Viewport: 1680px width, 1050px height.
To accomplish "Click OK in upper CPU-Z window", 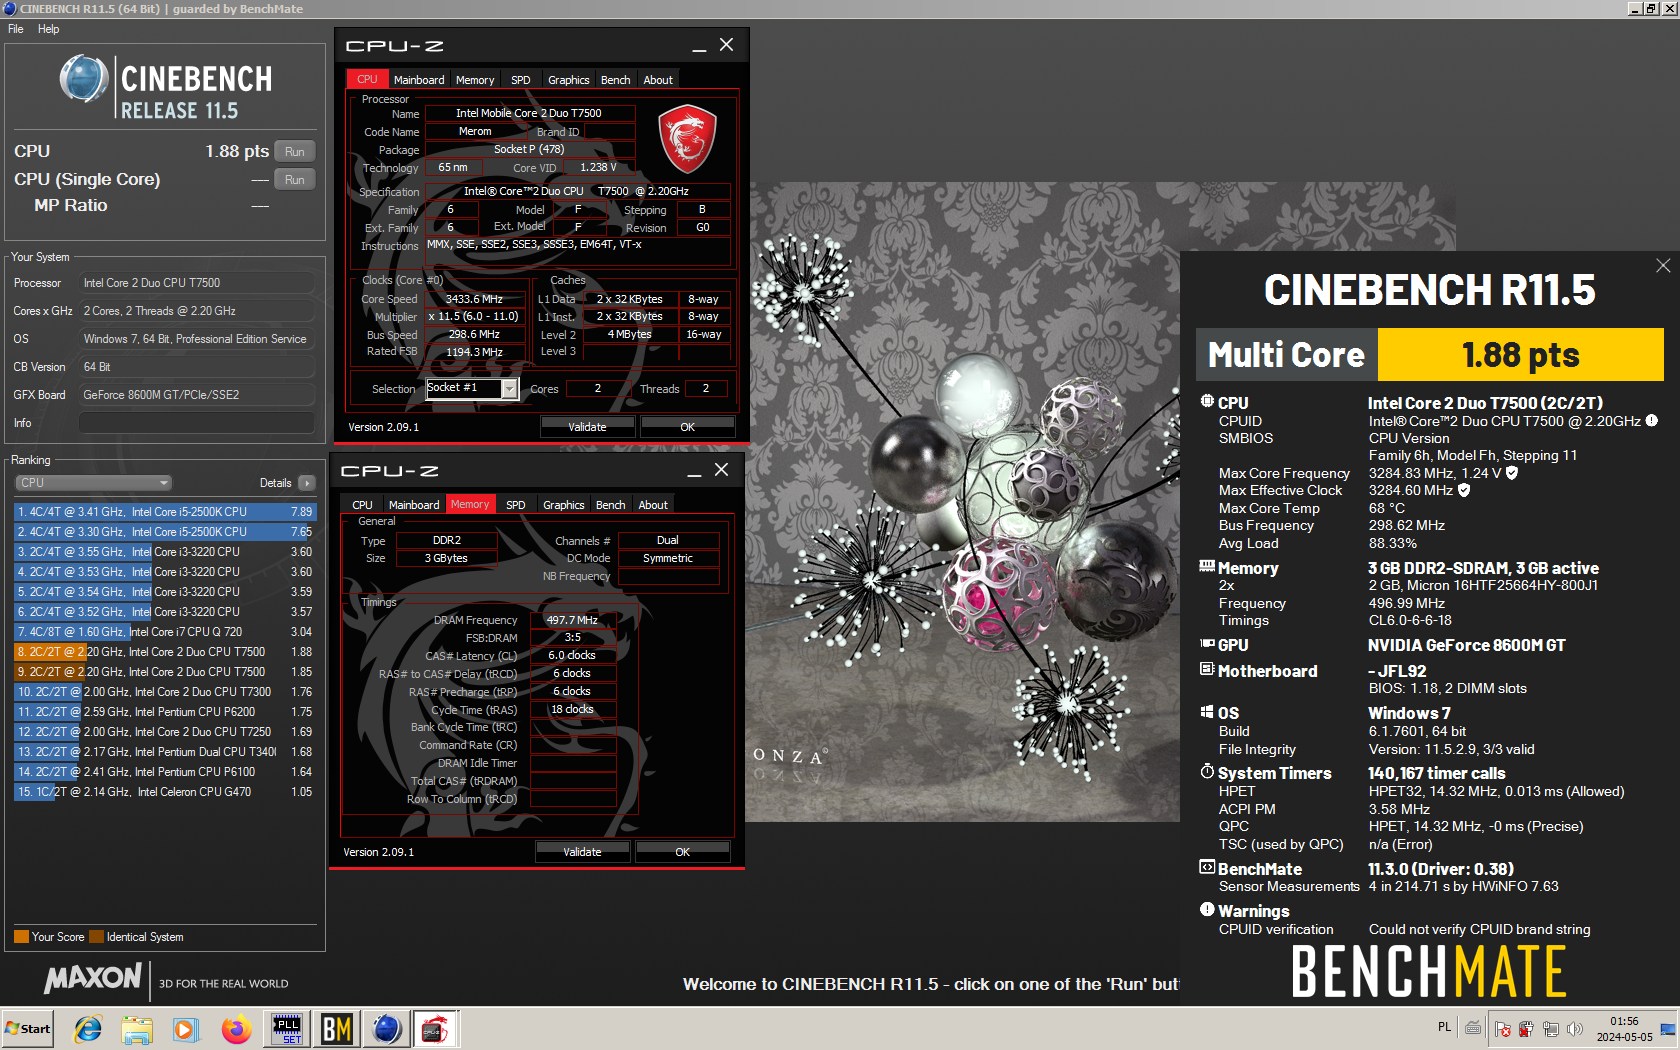I will click(x=687, y=427).
